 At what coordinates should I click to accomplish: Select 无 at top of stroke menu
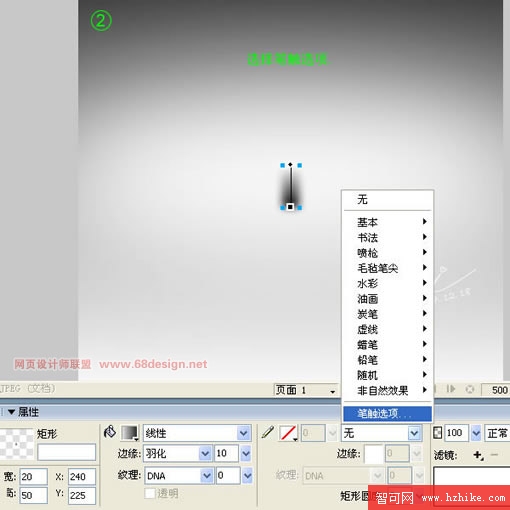point(387,199)
